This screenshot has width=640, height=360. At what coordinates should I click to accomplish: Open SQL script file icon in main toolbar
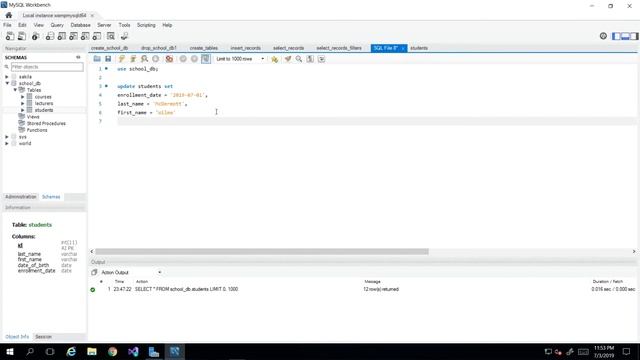pos(22,36)
